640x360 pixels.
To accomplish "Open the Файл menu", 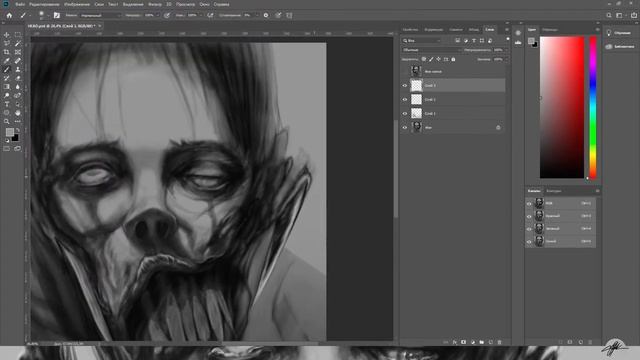I will [20, 4].
